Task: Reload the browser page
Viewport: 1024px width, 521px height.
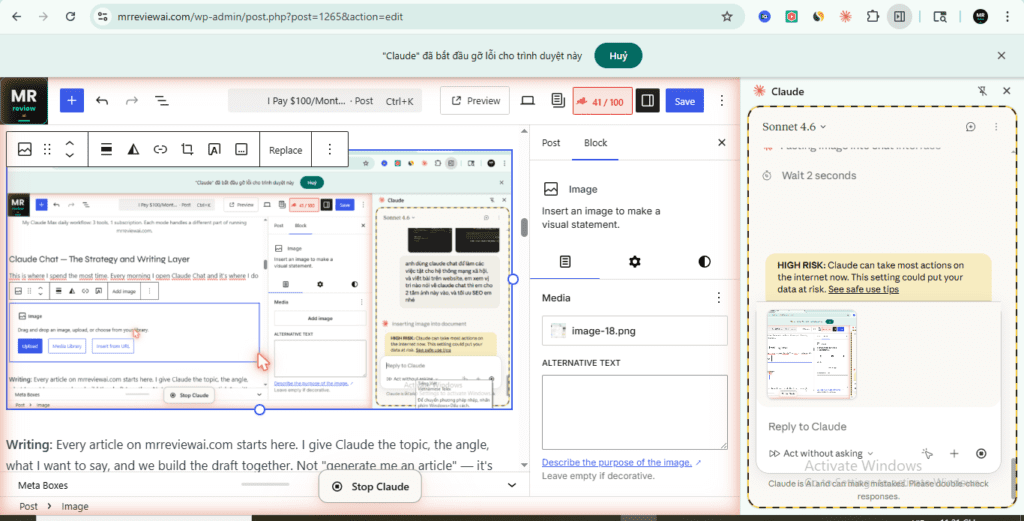Action: coord(70,16)
